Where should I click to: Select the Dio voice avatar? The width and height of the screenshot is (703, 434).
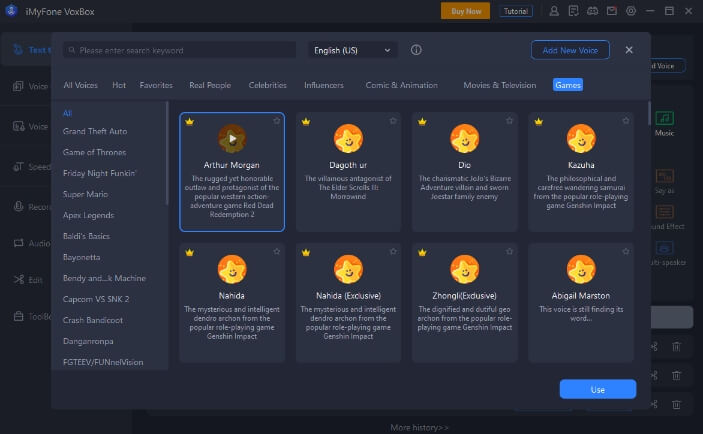464,139
